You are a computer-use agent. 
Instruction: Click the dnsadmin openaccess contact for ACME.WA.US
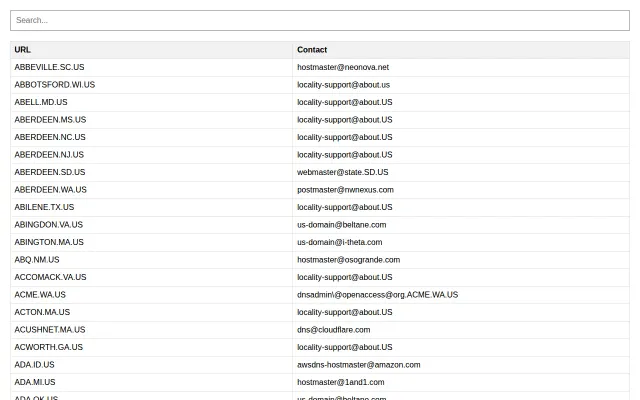coord(378,295)
